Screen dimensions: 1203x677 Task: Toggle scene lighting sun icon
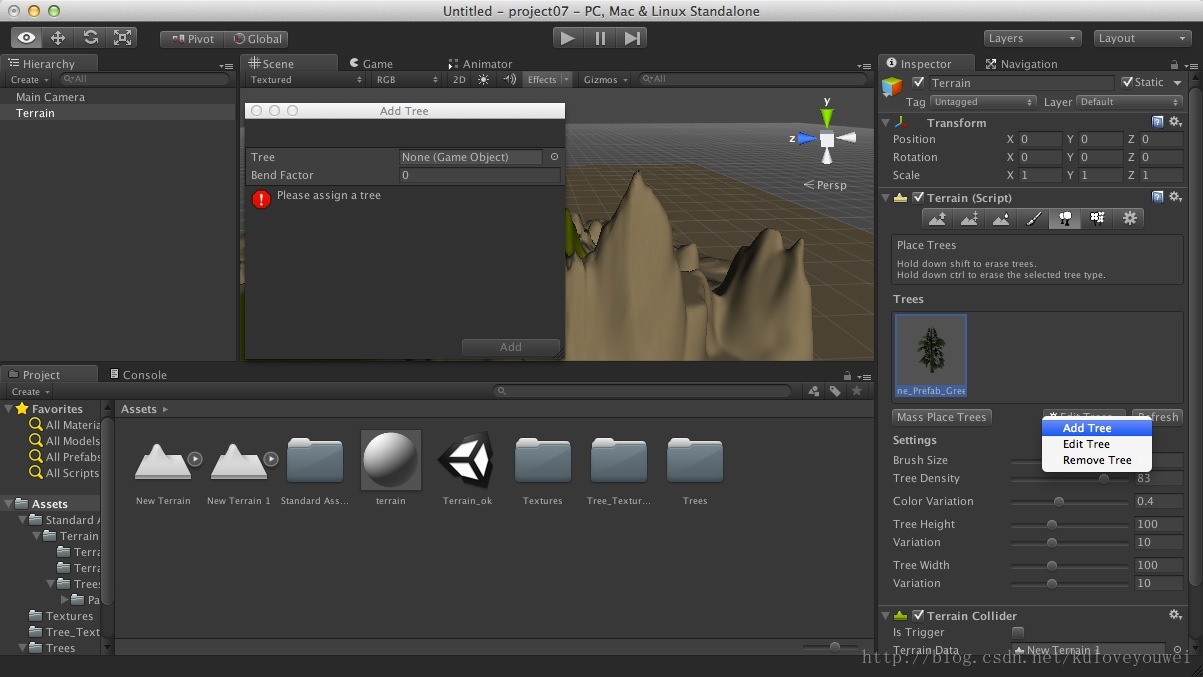click(x=484, y=79)
